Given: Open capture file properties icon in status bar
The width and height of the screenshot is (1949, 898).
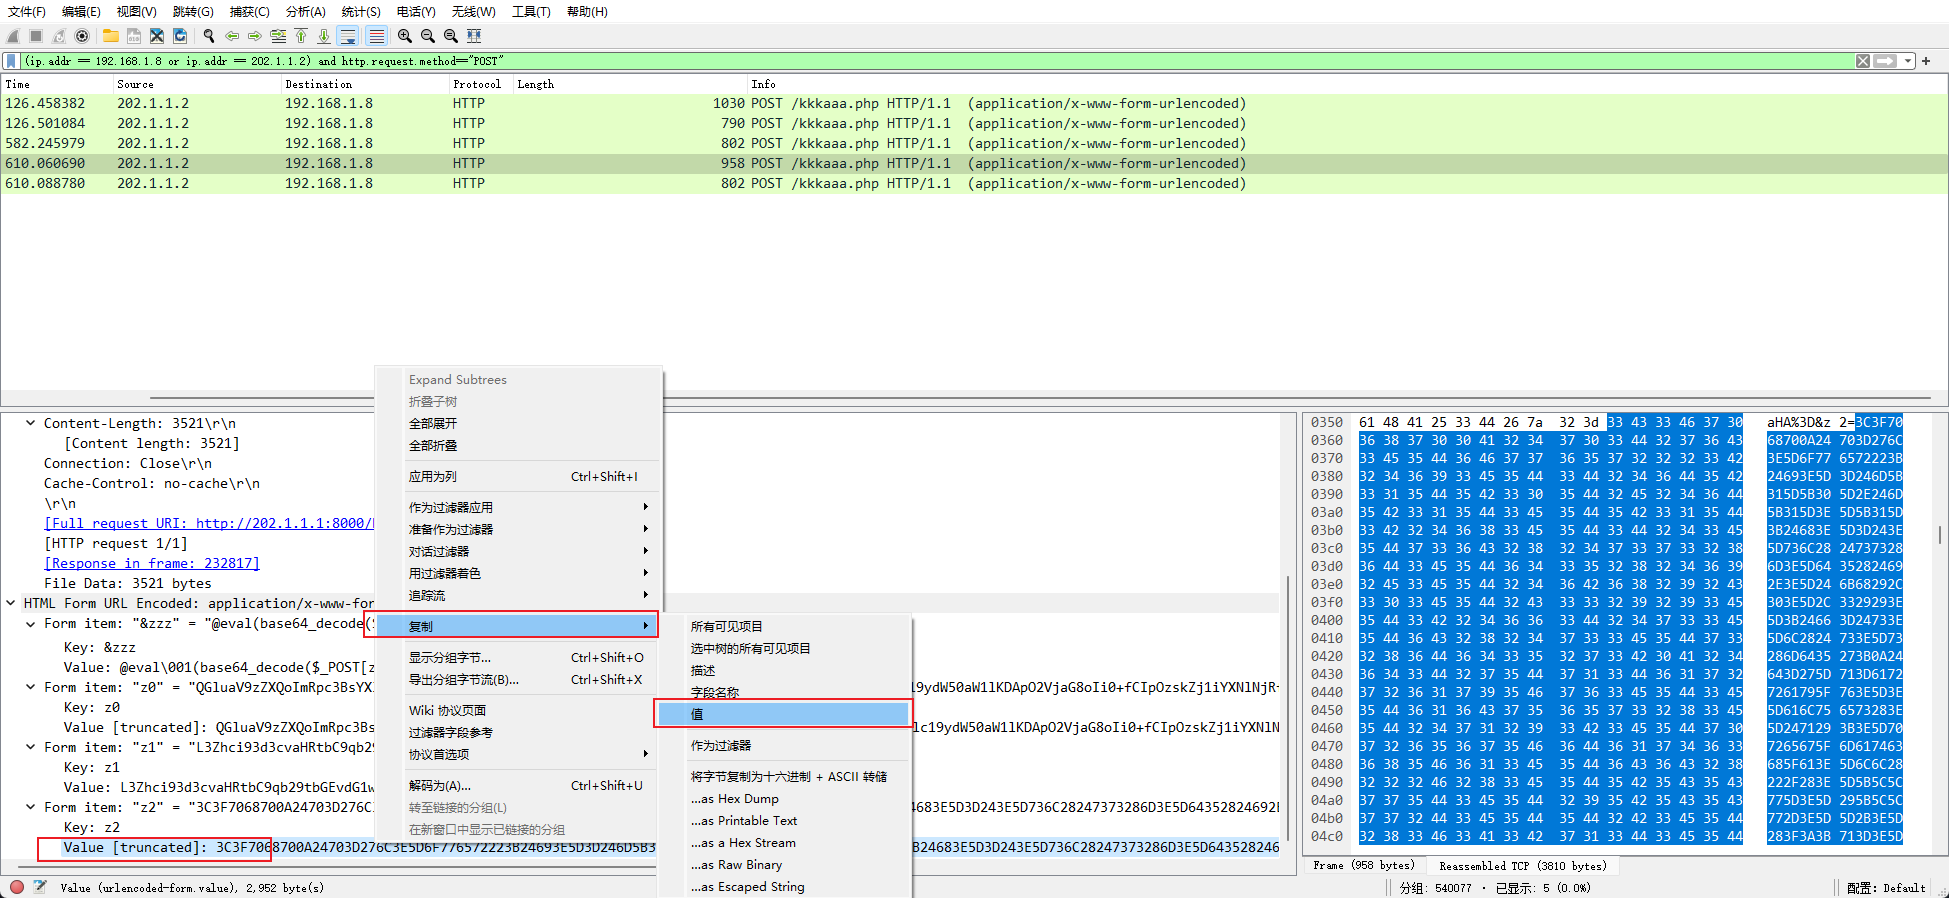Looking at the screenshot, I should (40, 887).
